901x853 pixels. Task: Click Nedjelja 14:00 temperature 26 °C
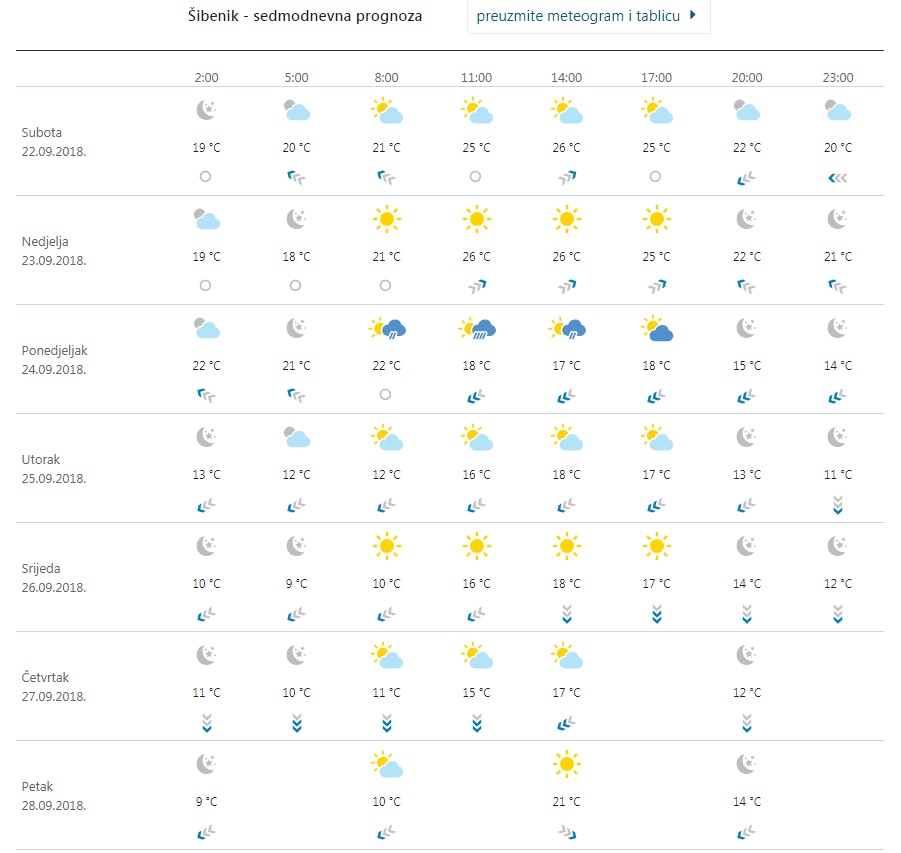(x=566, y=257)
